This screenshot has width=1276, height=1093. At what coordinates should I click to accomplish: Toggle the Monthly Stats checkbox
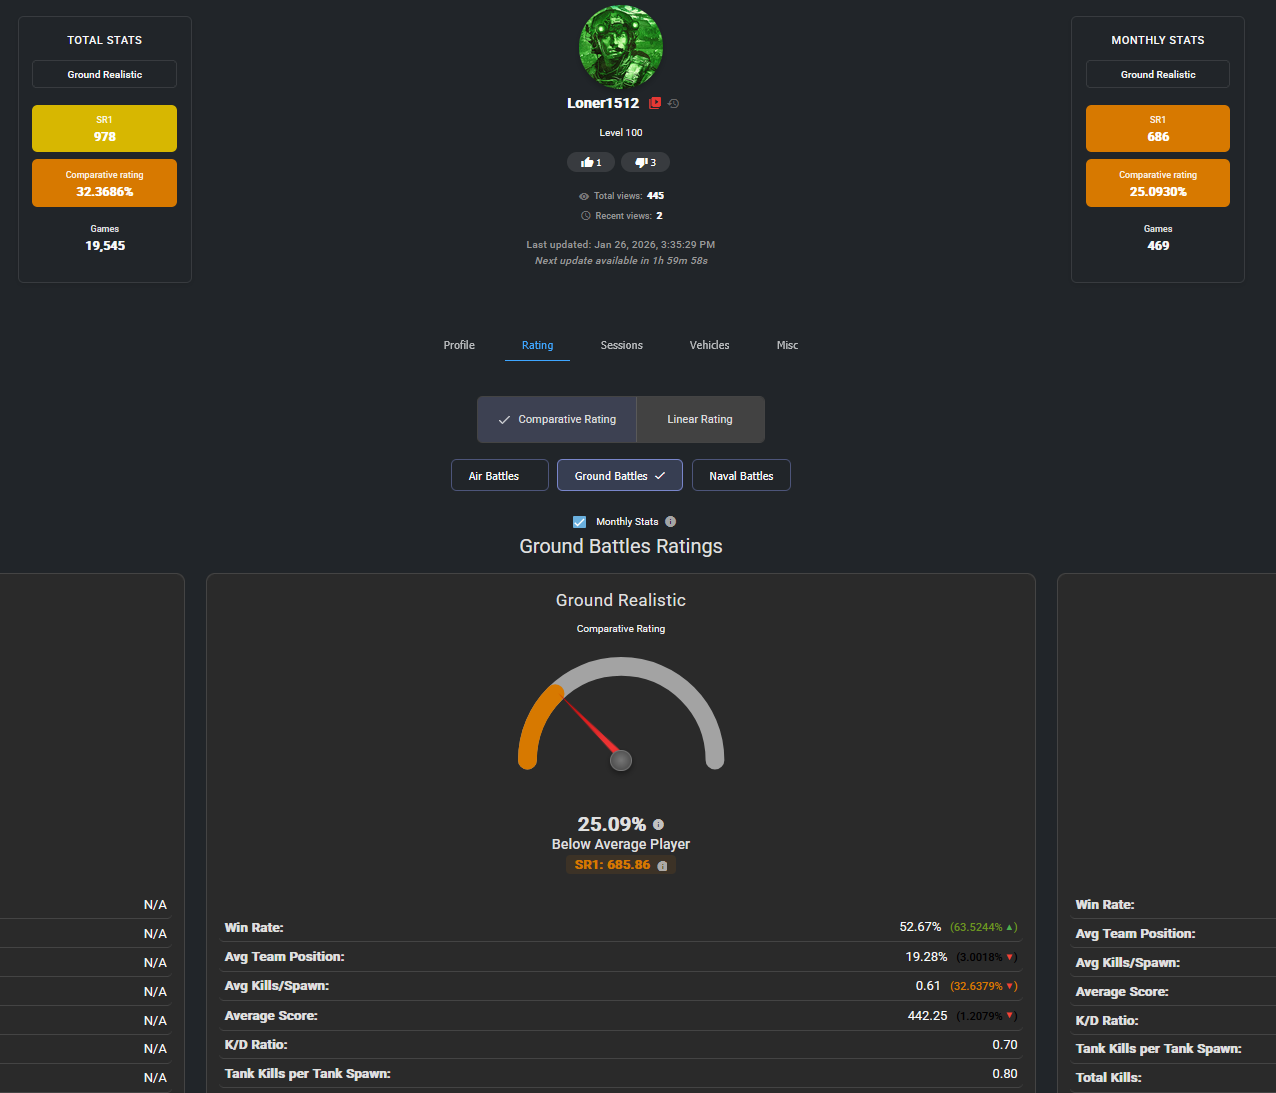(579, 521)
